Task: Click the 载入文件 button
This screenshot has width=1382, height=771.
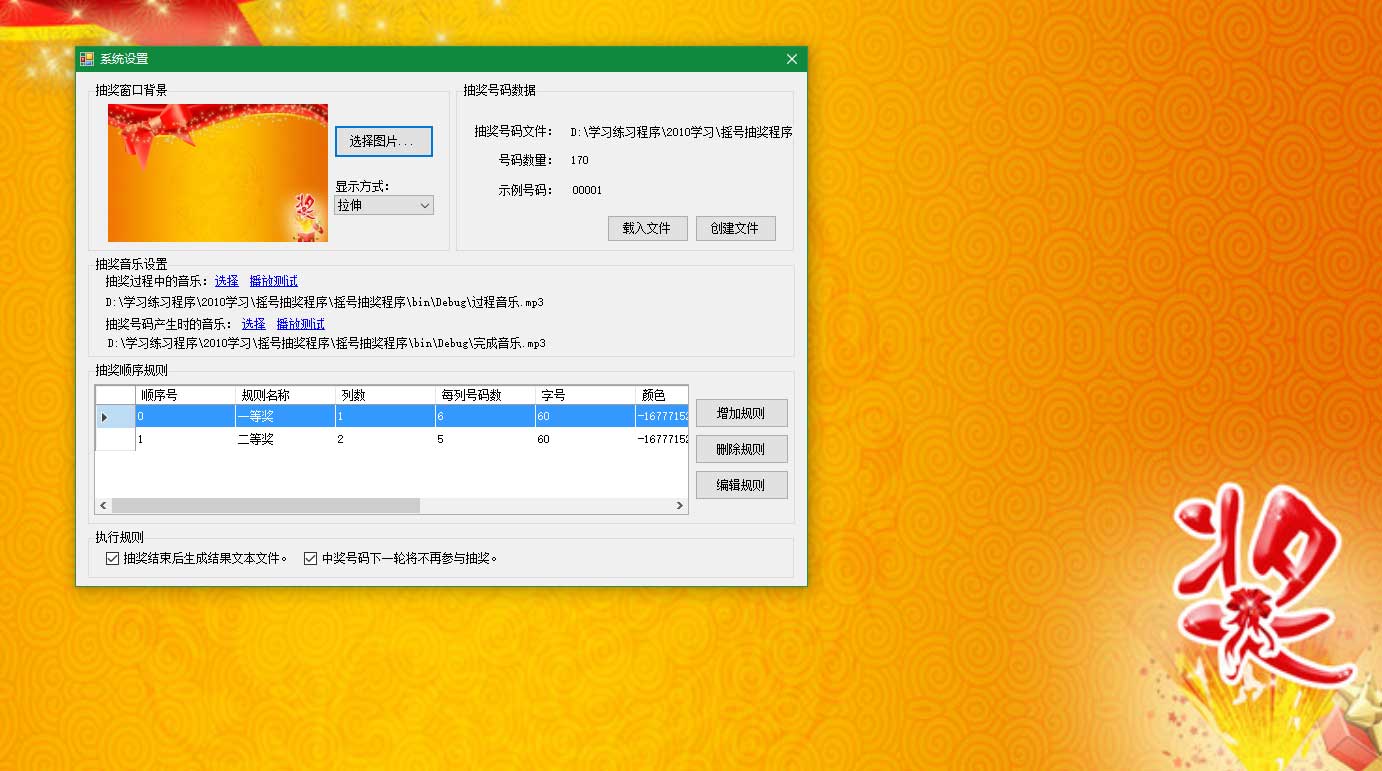Action: 647,228
